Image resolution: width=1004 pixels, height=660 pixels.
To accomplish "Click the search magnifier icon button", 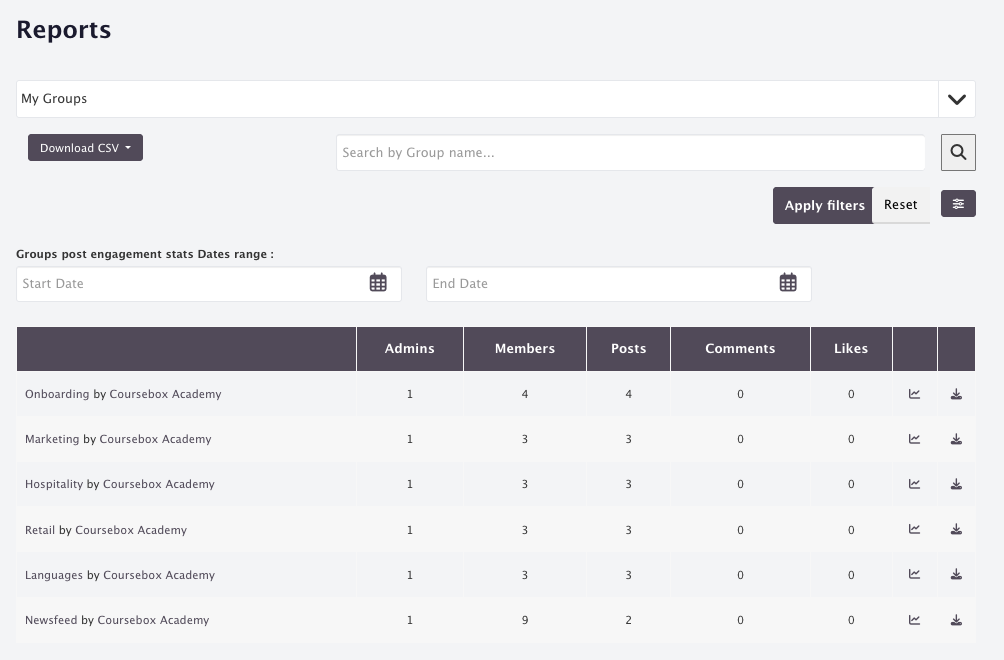I will (958, 152).
